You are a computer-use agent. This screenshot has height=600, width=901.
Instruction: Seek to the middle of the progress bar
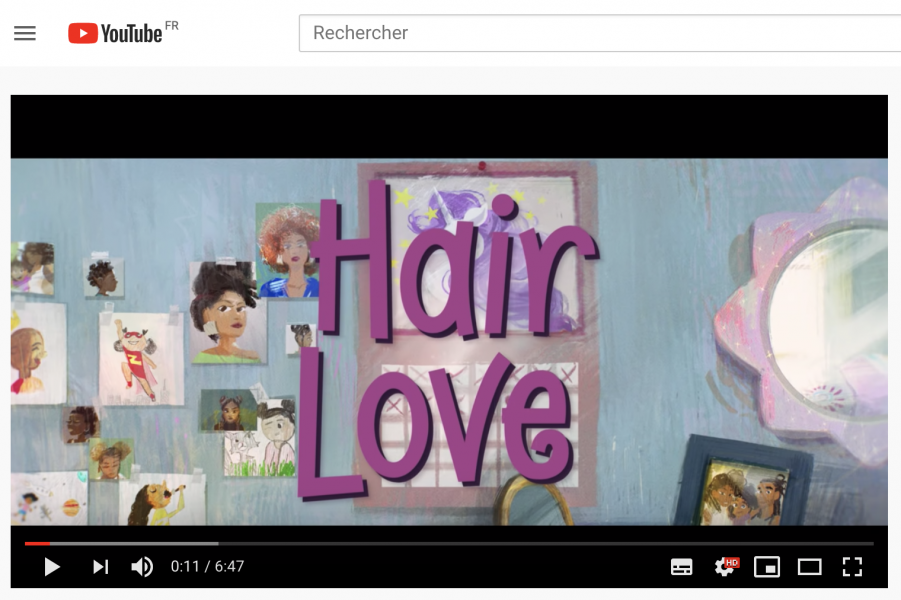[449, 543]
